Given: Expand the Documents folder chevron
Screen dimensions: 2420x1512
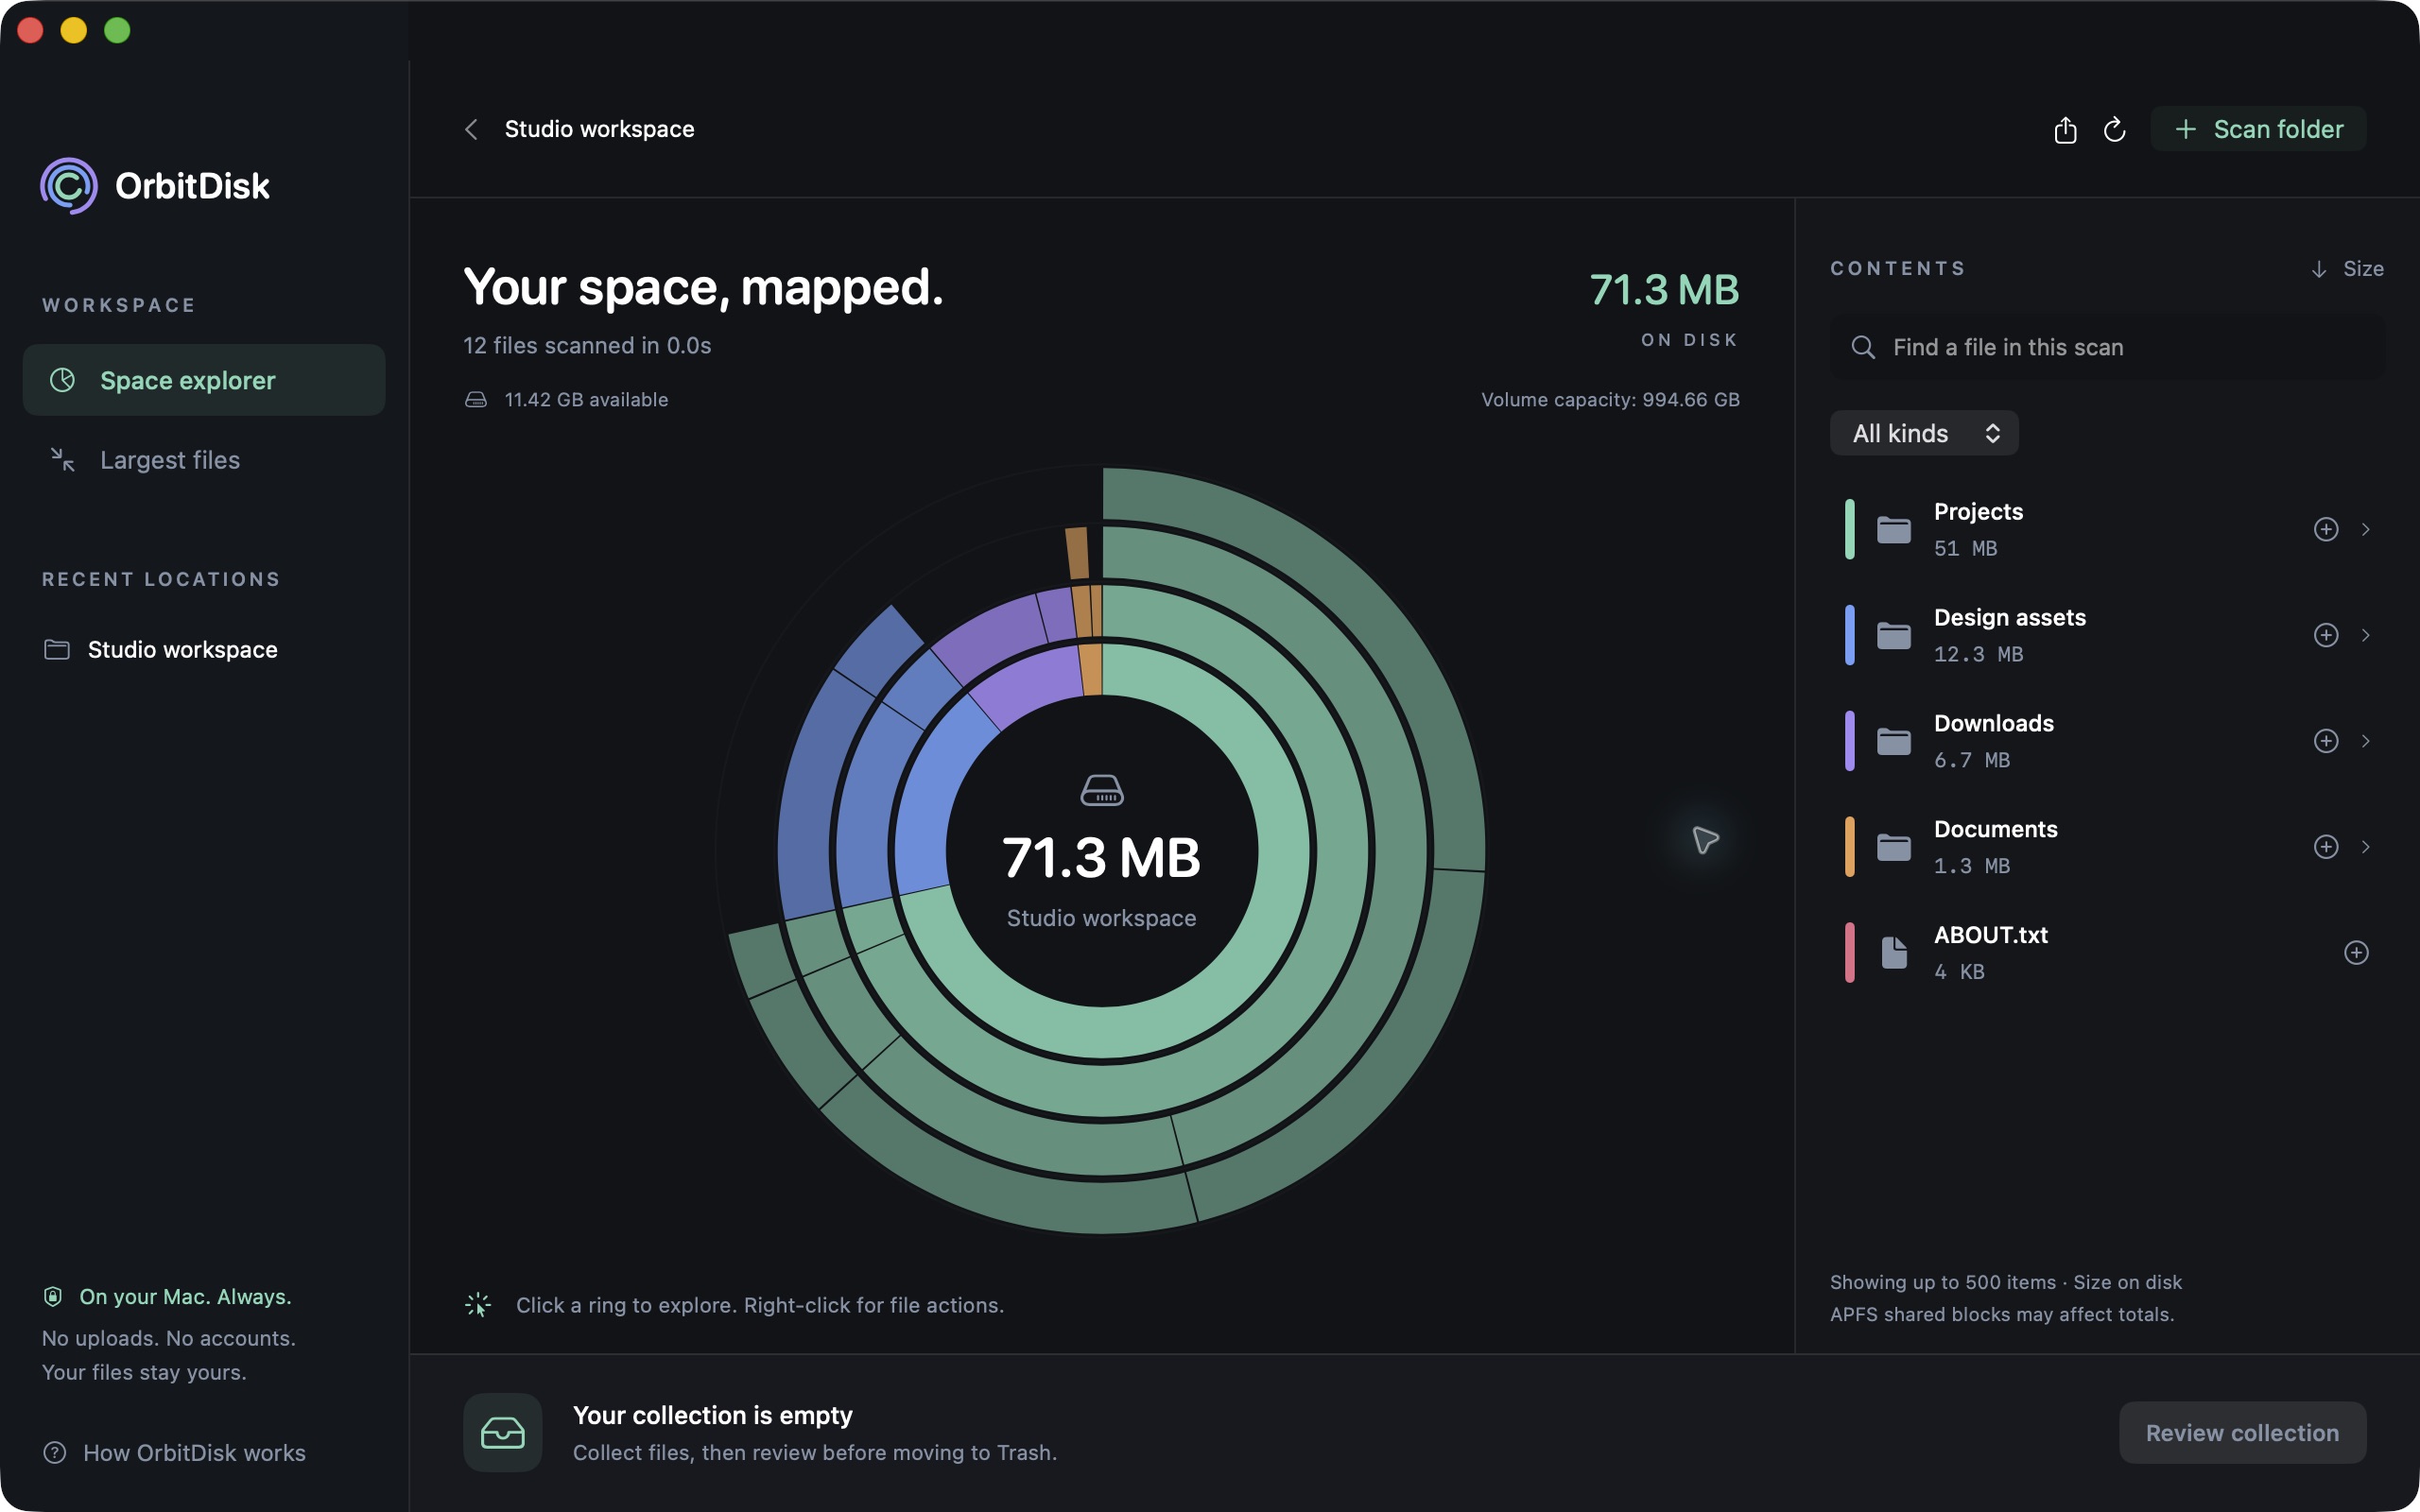Looking at the screenshot, I should pyautogui.click(x=2366, y=847).
